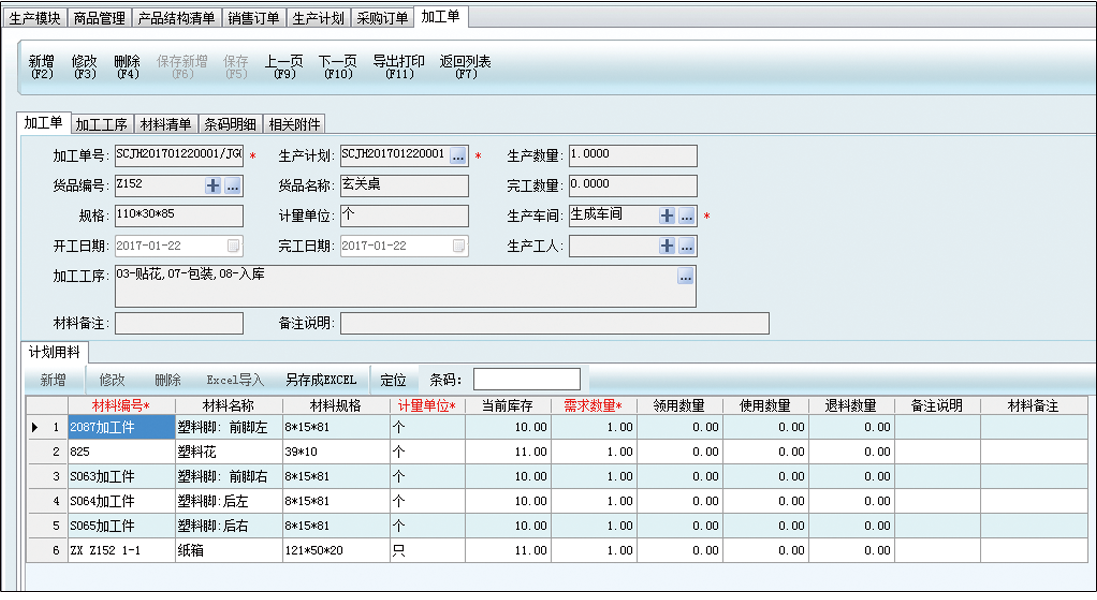This screenshot has width=1097, height=600.
Task: Open the 完工日期 date picker
Action: [458, 246]
